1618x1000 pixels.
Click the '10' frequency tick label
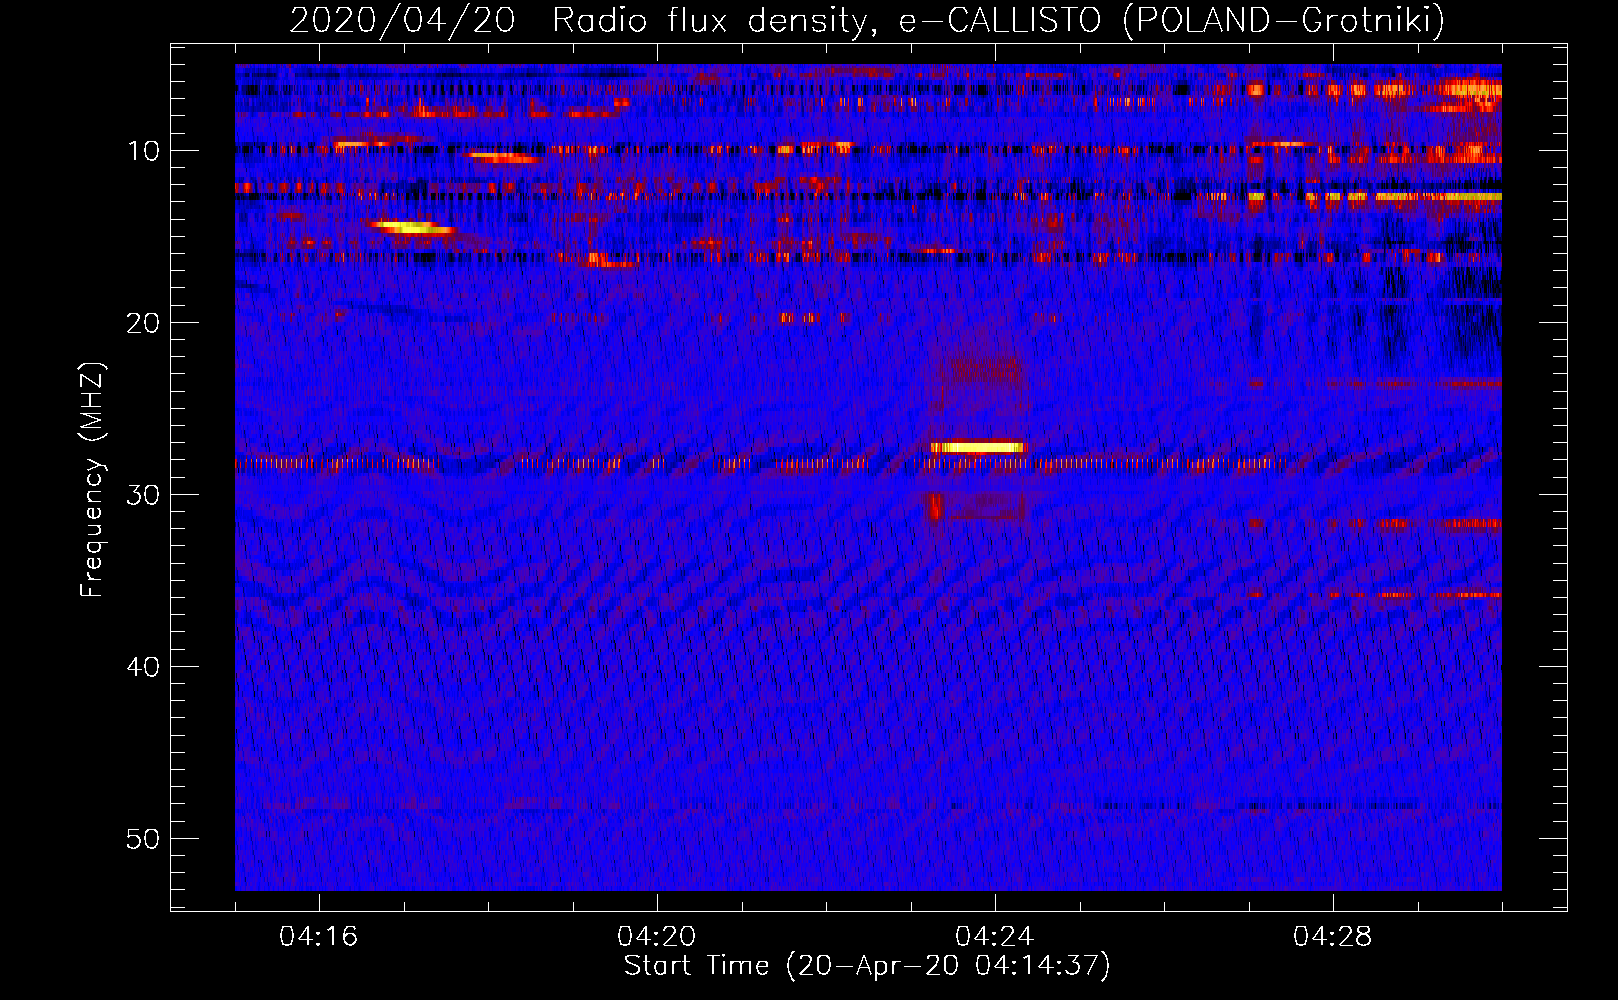(x=144, y=151)
